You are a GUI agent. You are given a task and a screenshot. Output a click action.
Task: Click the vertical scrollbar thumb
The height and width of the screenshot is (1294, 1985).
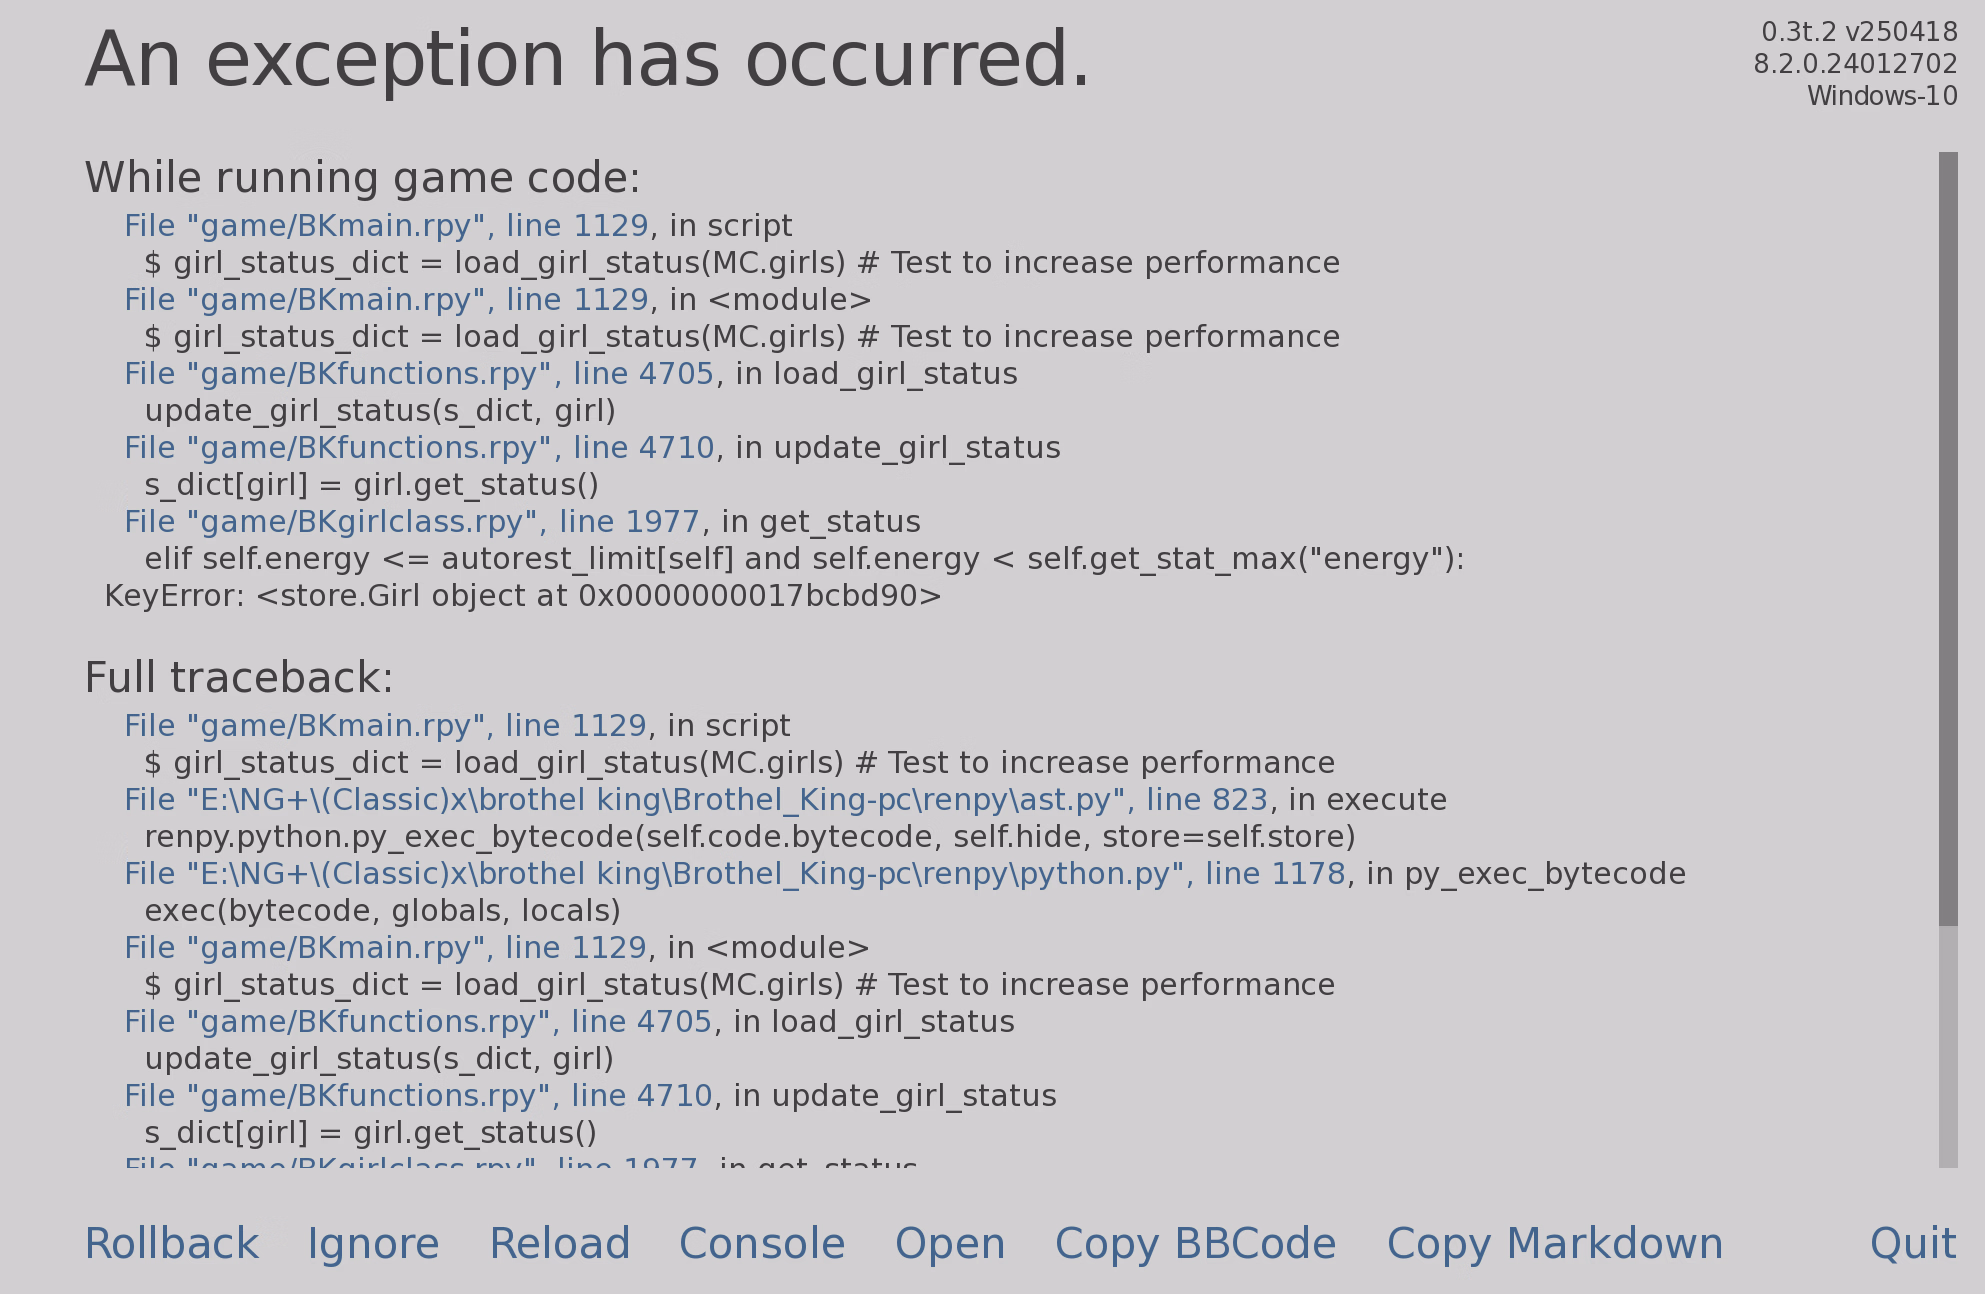coord(1947,538)
